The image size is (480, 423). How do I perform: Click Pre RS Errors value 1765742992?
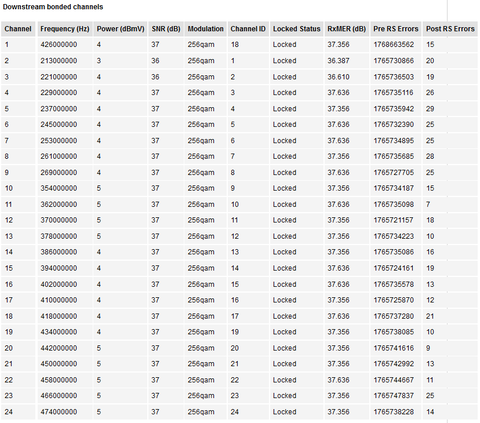click(394, 364)
